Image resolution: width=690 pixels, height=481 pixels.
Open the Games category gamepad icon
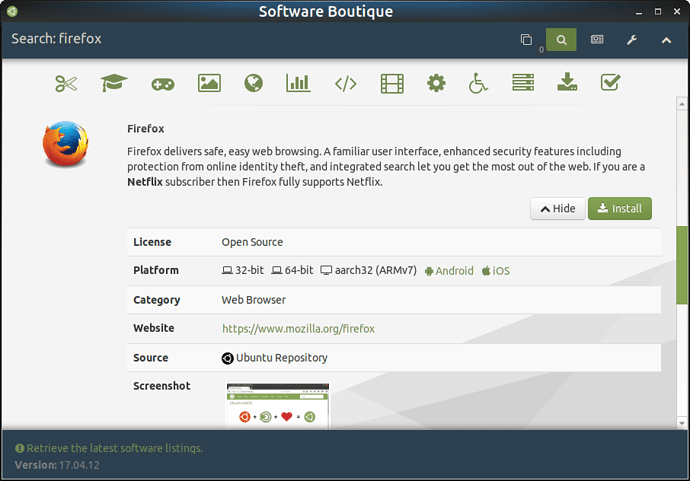coord(163,84)
